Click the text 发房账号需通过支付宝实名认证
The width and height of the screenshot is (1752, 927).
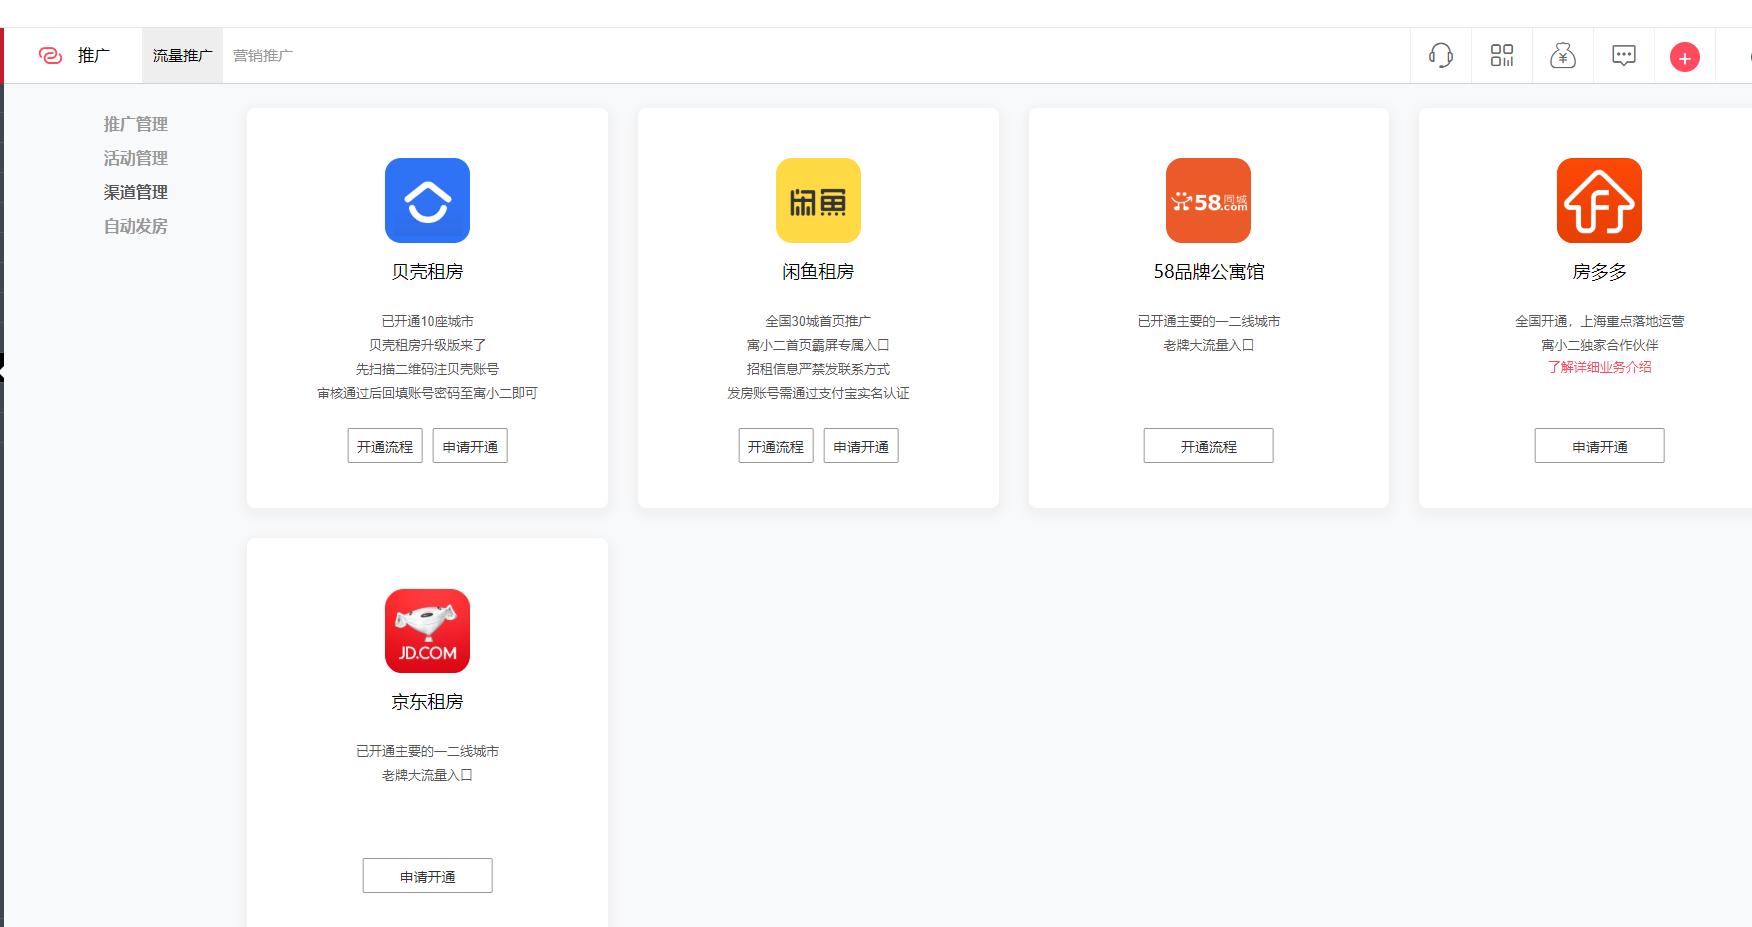coord(818,393)
